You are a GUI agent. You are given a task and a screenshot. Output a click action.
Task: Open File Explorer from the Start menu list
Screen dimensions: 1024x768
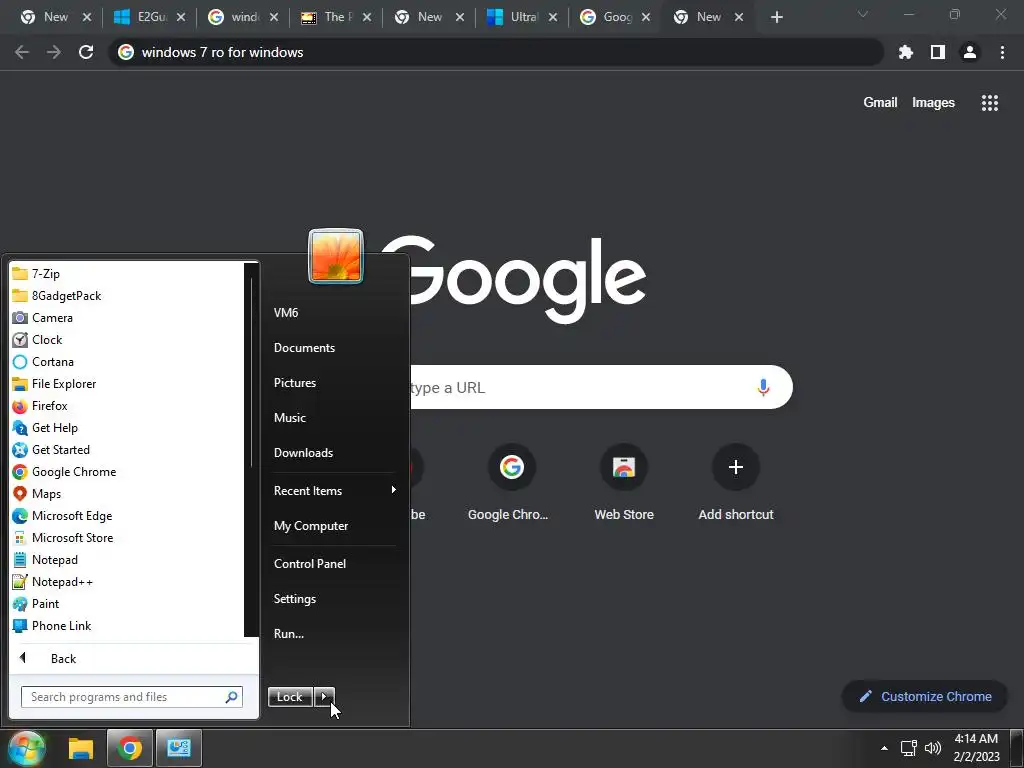(x=55, y=384)
